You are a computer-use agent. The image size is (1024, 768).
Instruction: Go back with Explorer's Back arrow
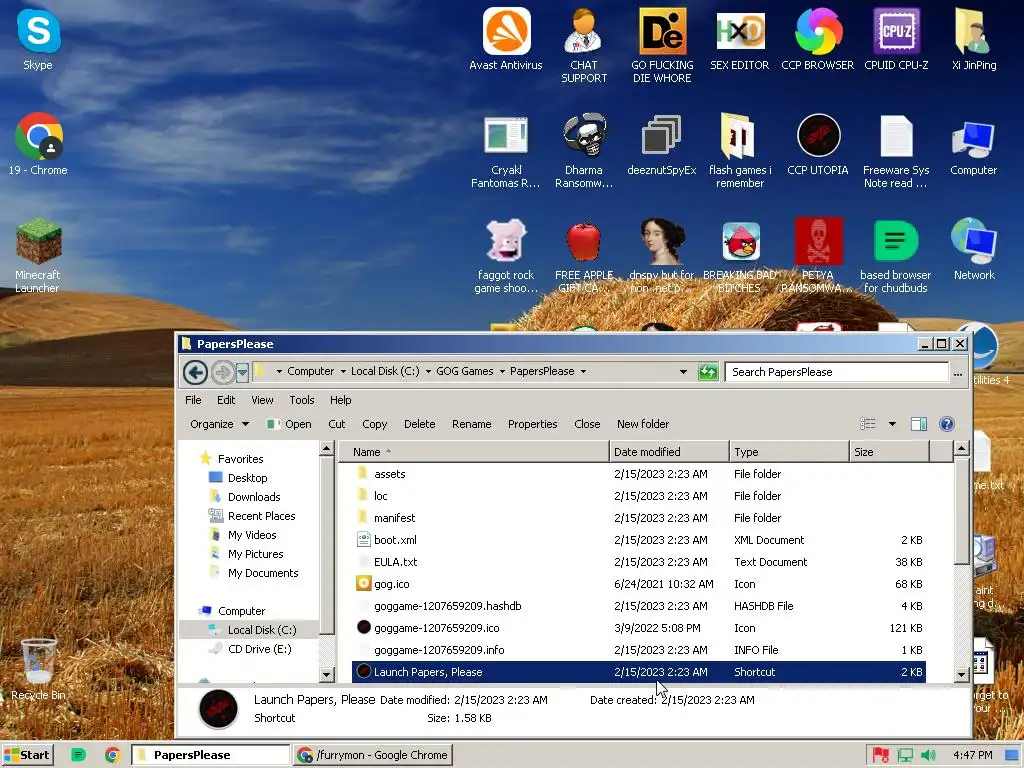pyautogui.click(x=195, y=372)
